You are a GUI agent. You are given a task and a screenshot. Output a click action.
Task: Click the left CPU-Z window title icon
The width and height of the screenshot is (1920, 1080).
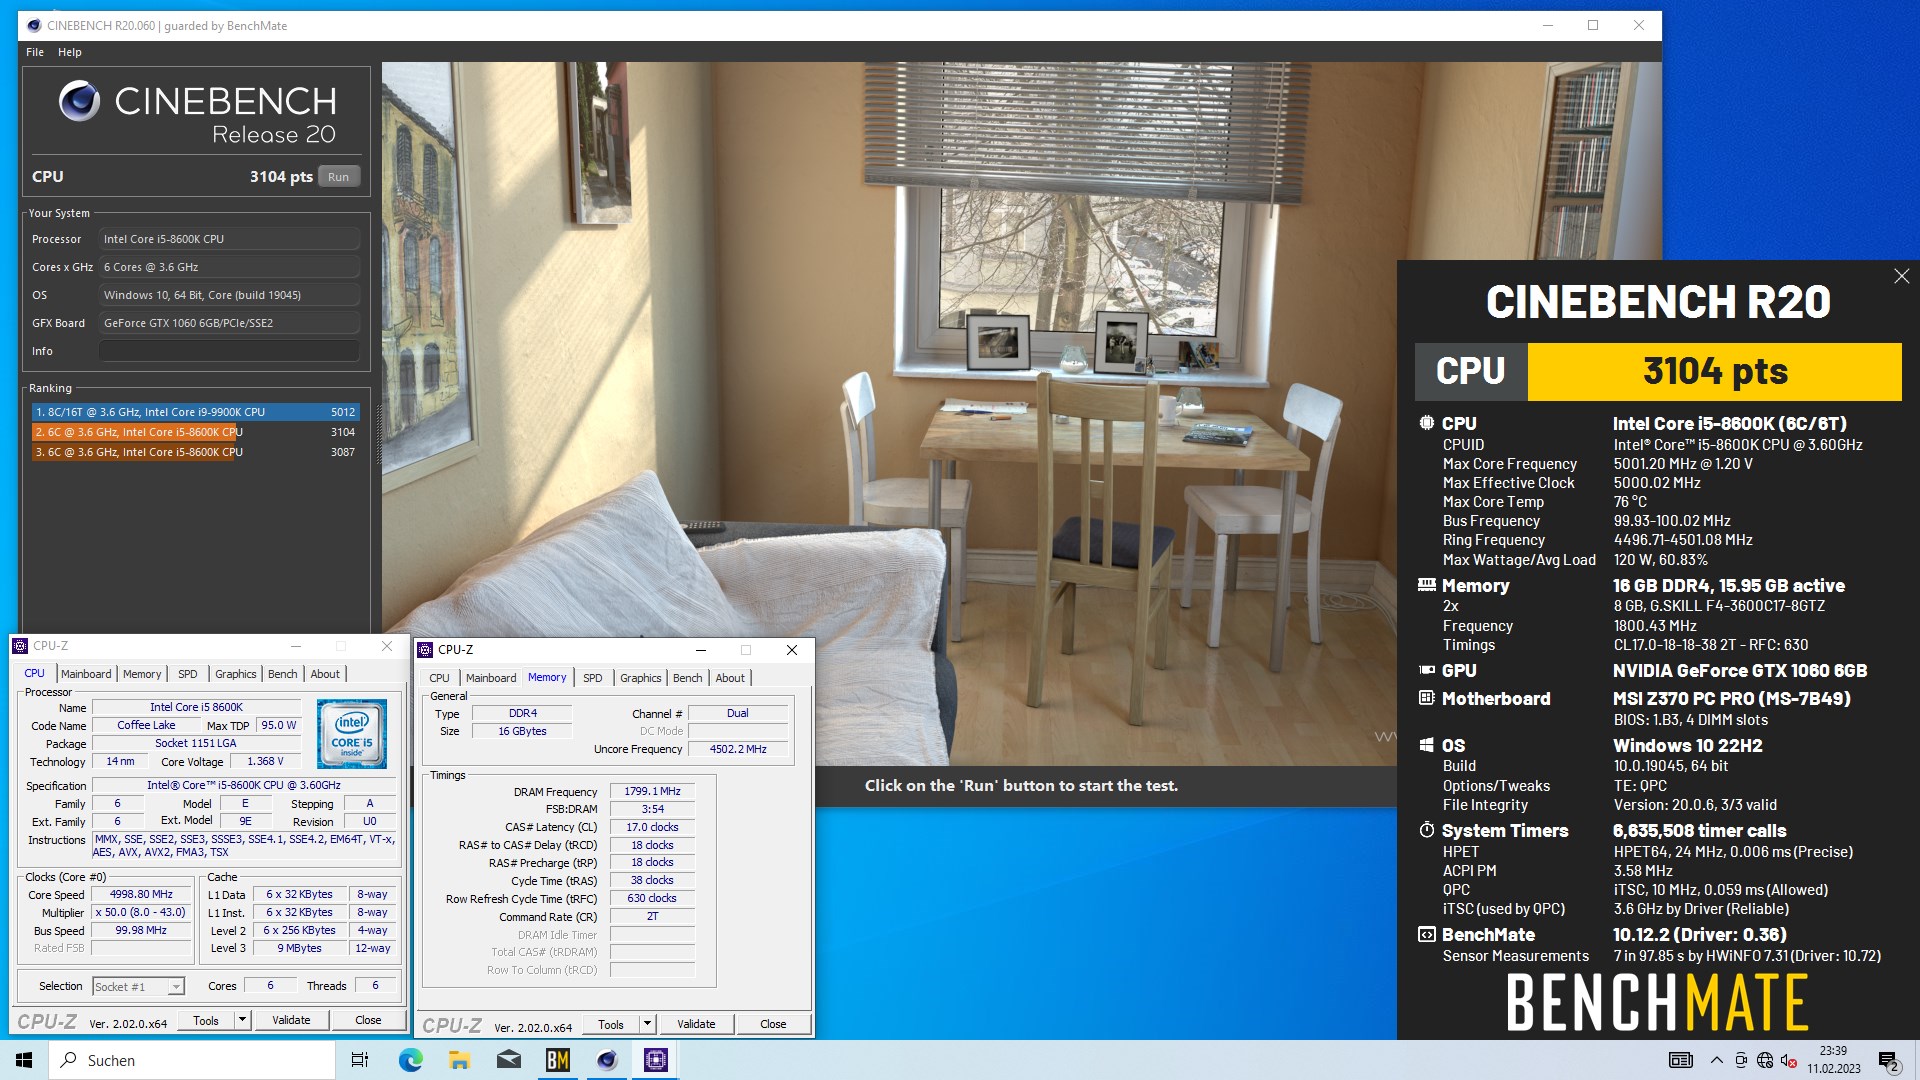tap(20, 646)
